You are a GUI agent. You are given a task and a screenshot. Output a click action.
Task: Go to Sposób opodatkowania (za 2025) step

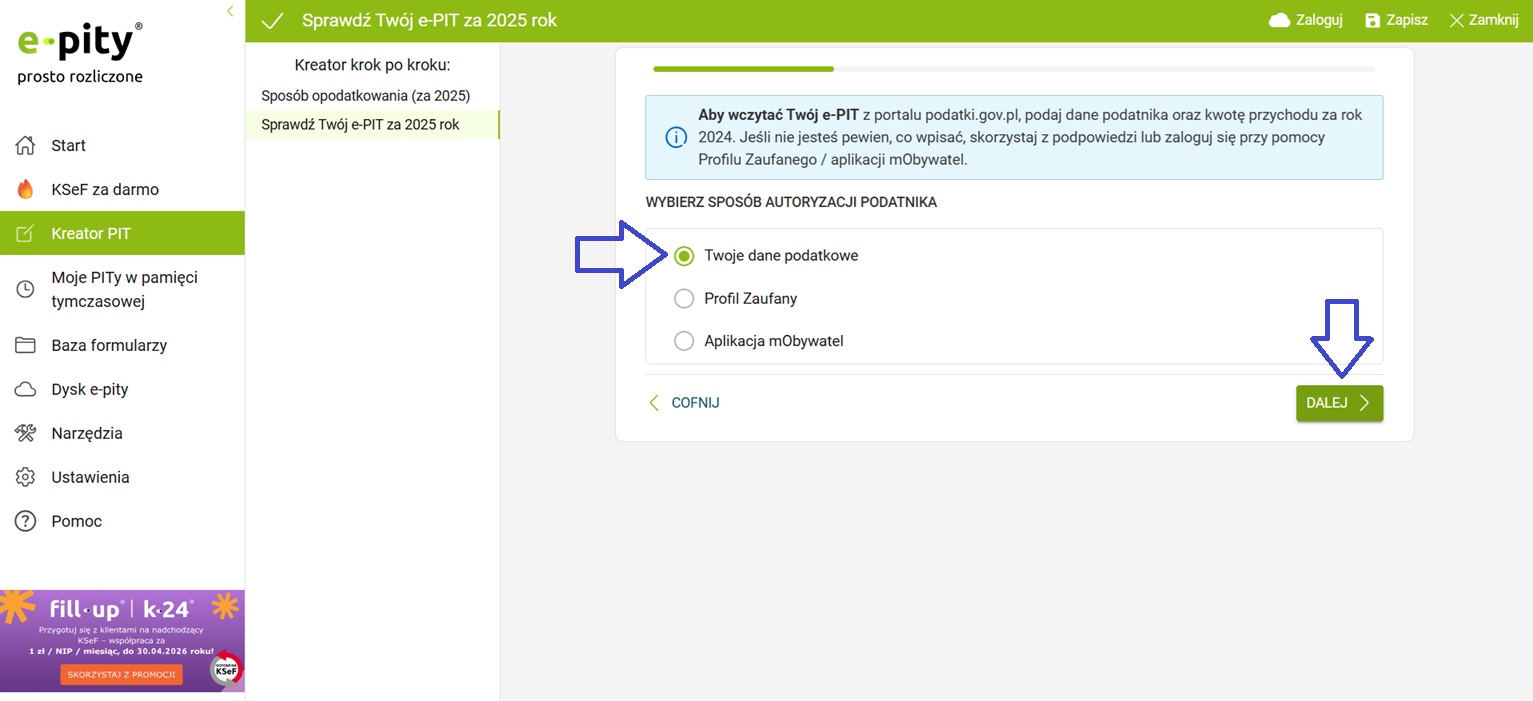tap(365, 96)
